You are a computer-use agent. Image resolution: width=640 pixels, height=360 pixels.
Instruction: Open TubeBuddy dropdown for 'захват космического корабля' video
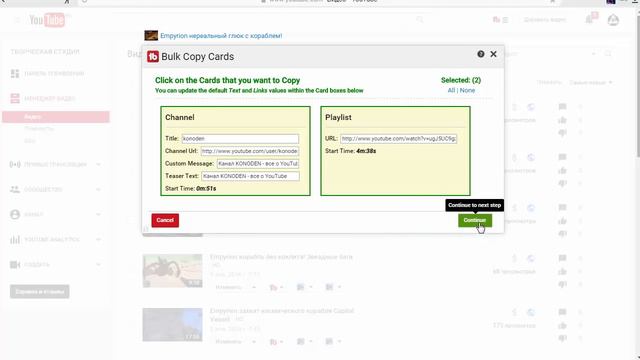[276, 342]
